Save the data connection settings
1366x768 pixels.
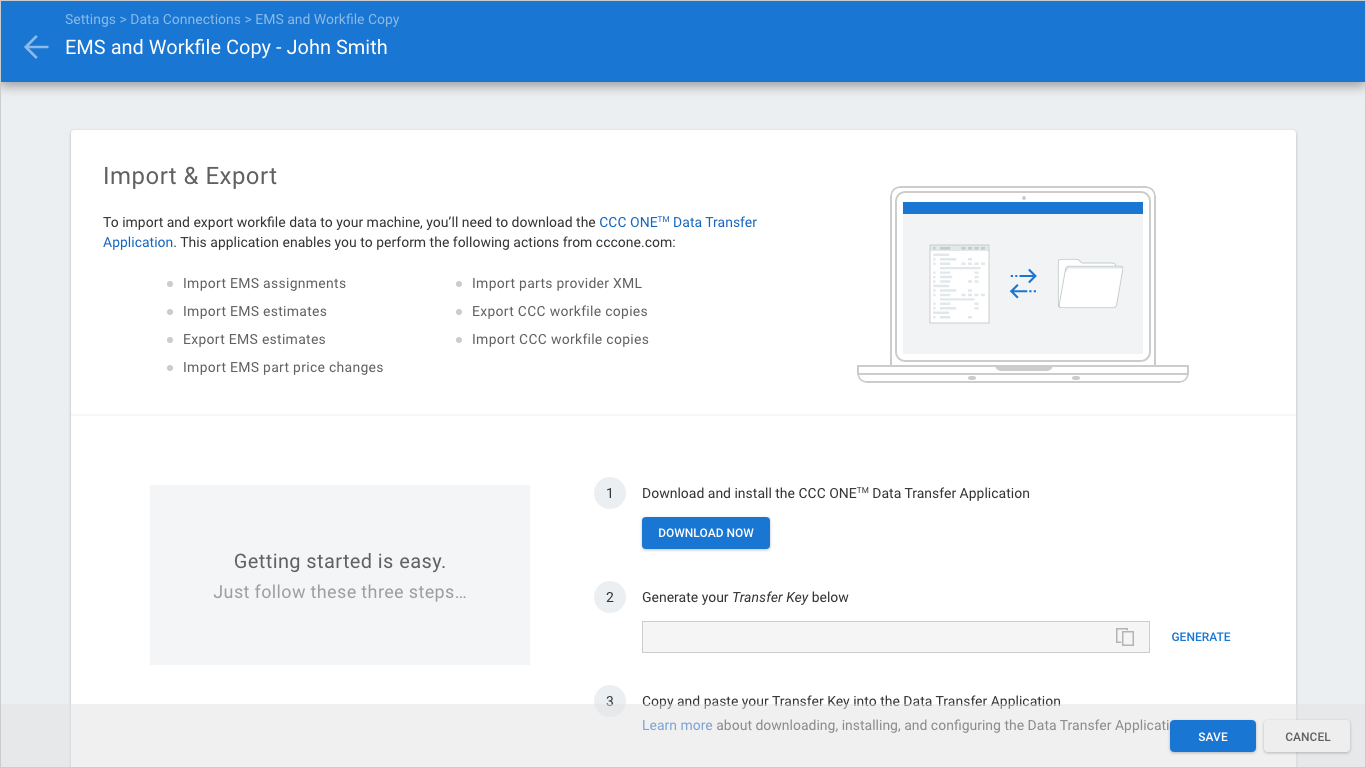[1213, 737]
